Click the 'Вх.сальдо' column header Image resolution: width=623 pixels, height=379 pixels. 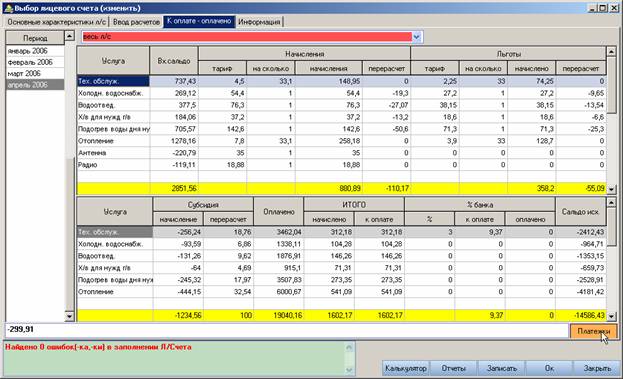174,61
